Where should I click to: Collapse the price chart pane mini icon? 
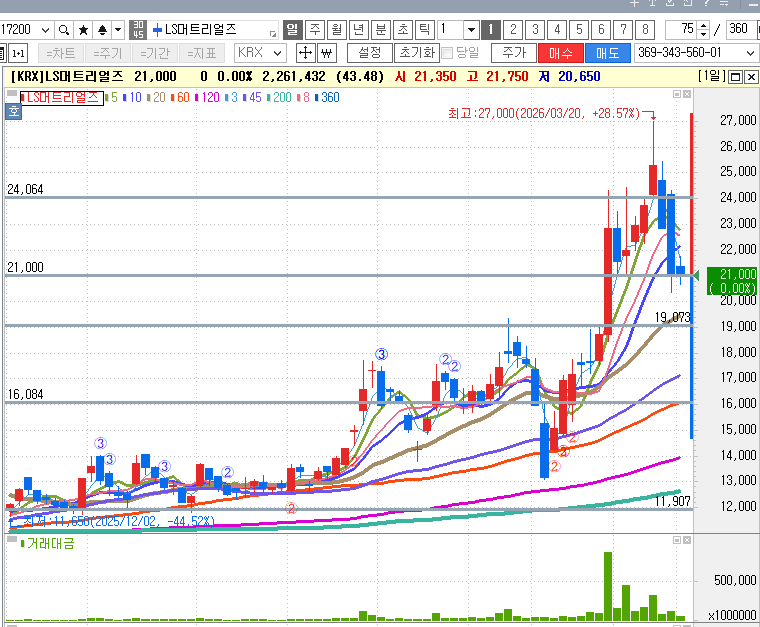pos(677,94)
